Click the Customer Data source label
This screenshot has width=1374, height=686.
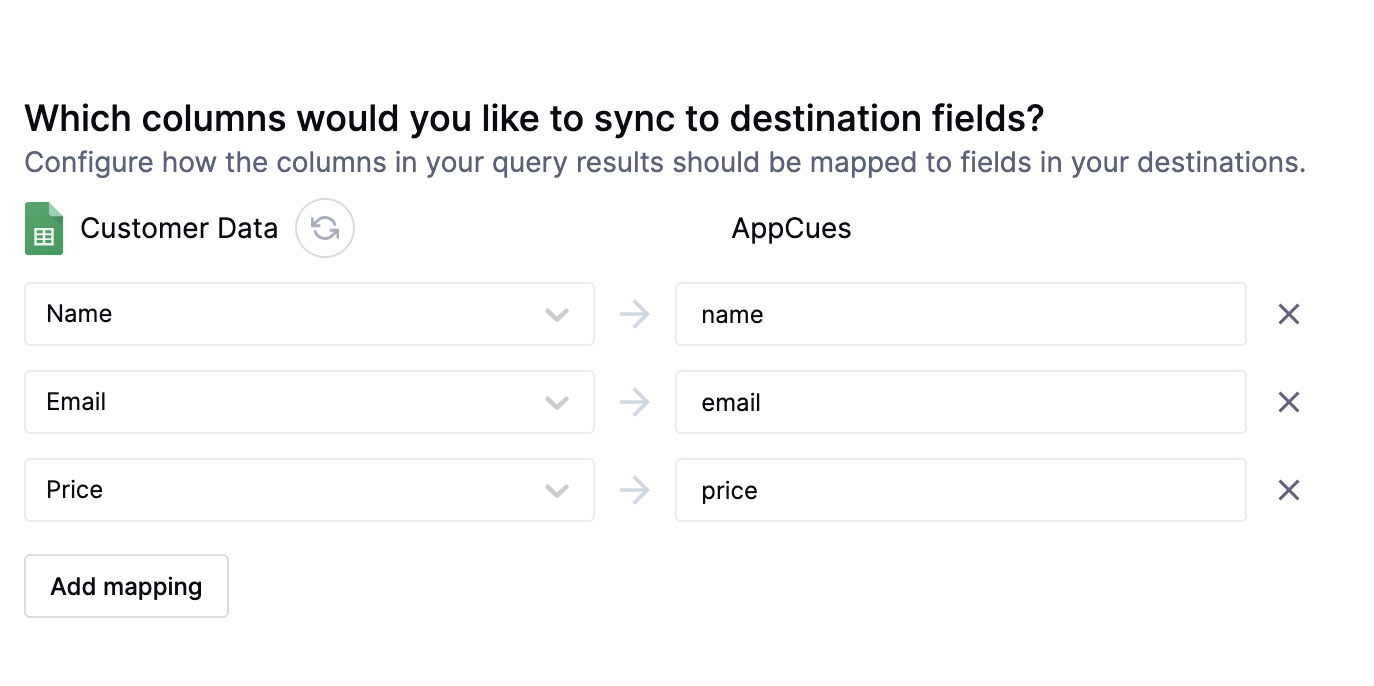179,229
